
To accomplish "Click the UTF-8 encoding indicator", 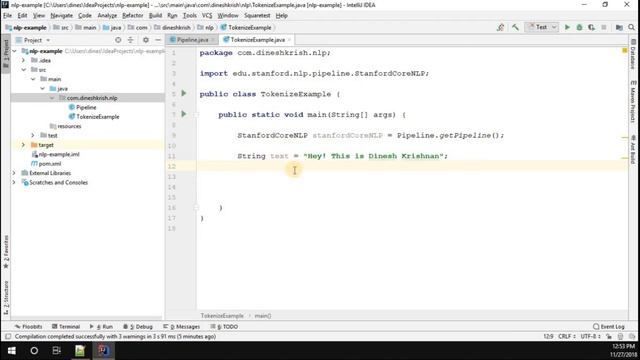I will (590, 337).
